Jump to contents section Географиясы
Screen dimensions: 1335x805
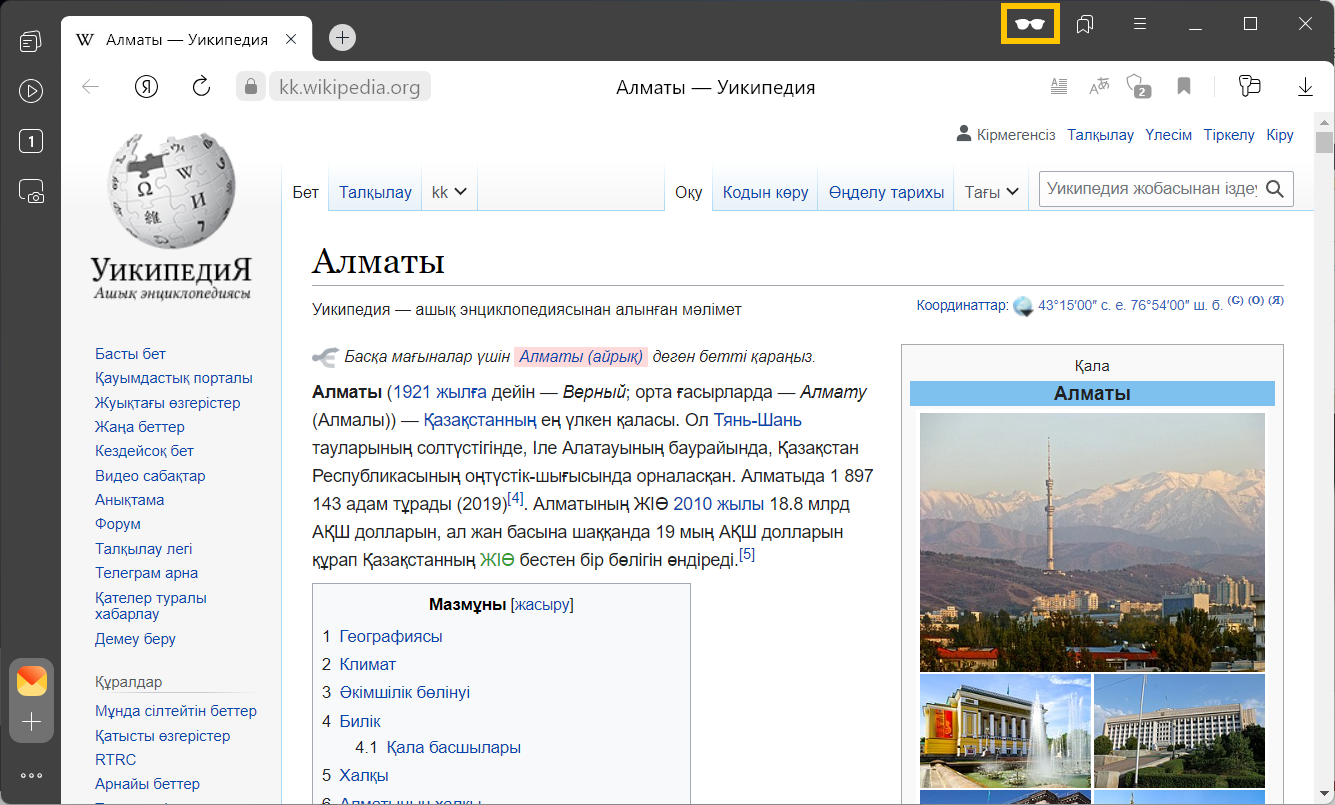391,636
